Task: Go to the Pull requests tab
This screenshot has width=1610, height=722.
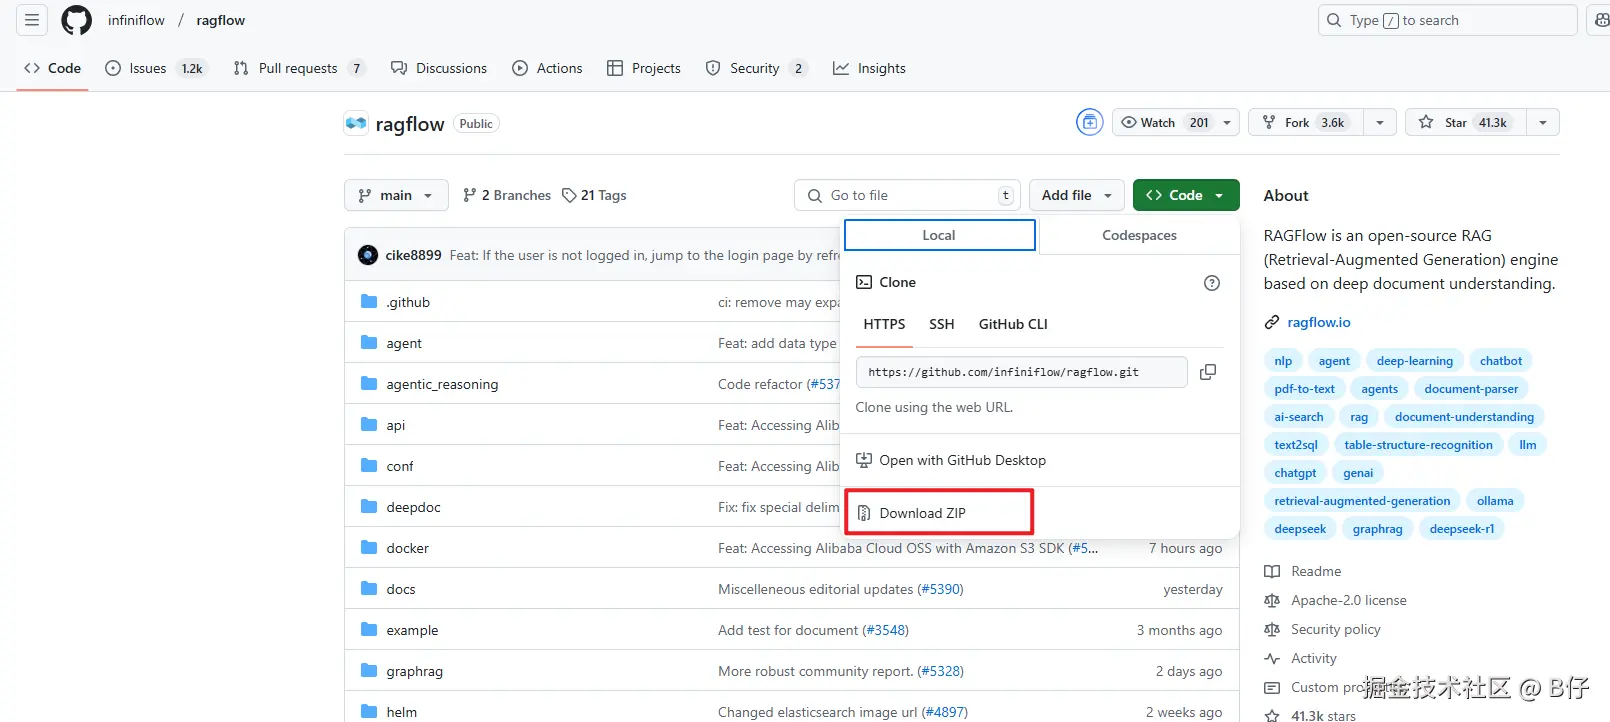Action: tap(299, 68)
